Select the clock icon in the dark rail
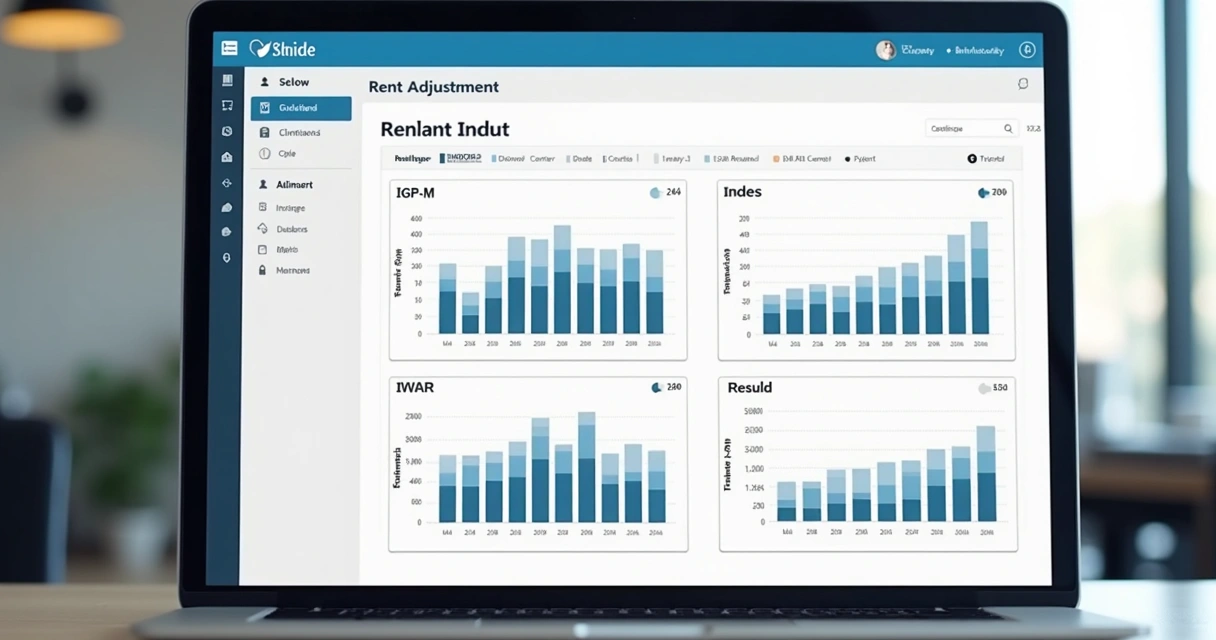The width and height of the screenshot is (1216, 640). (227, 131)
